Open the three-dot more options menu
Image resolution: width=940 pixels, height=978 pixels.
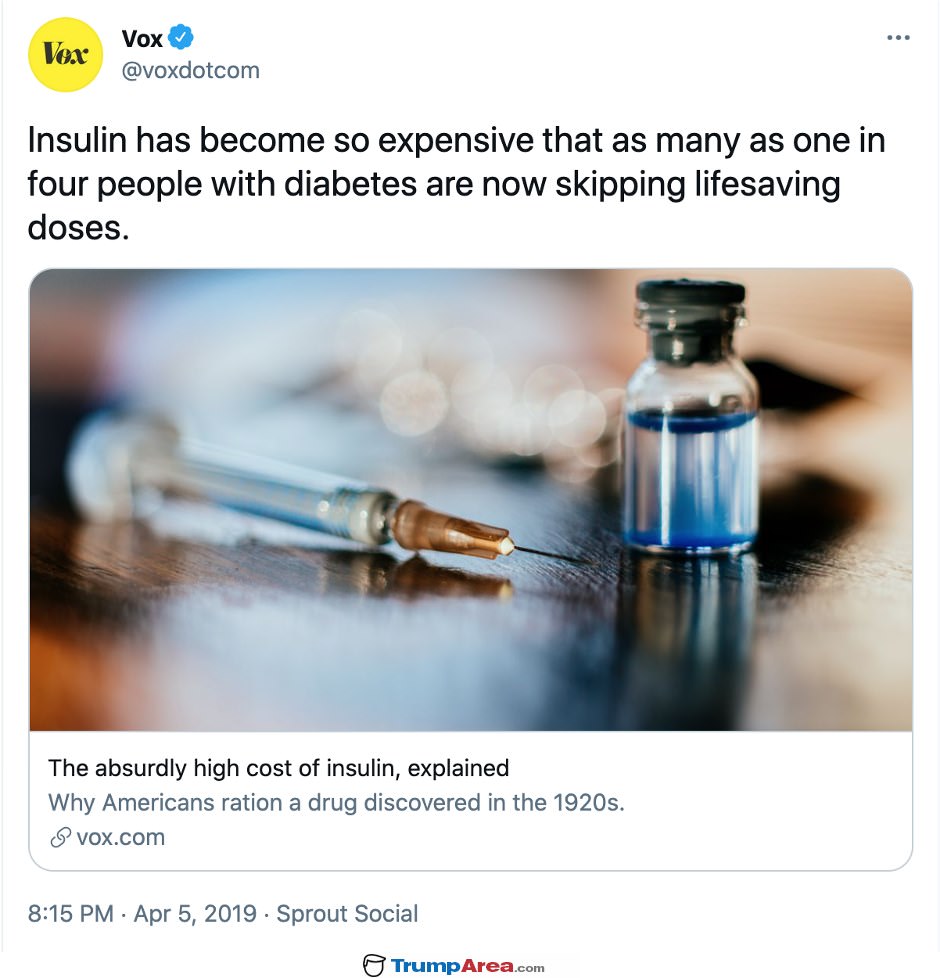[898, 38]
